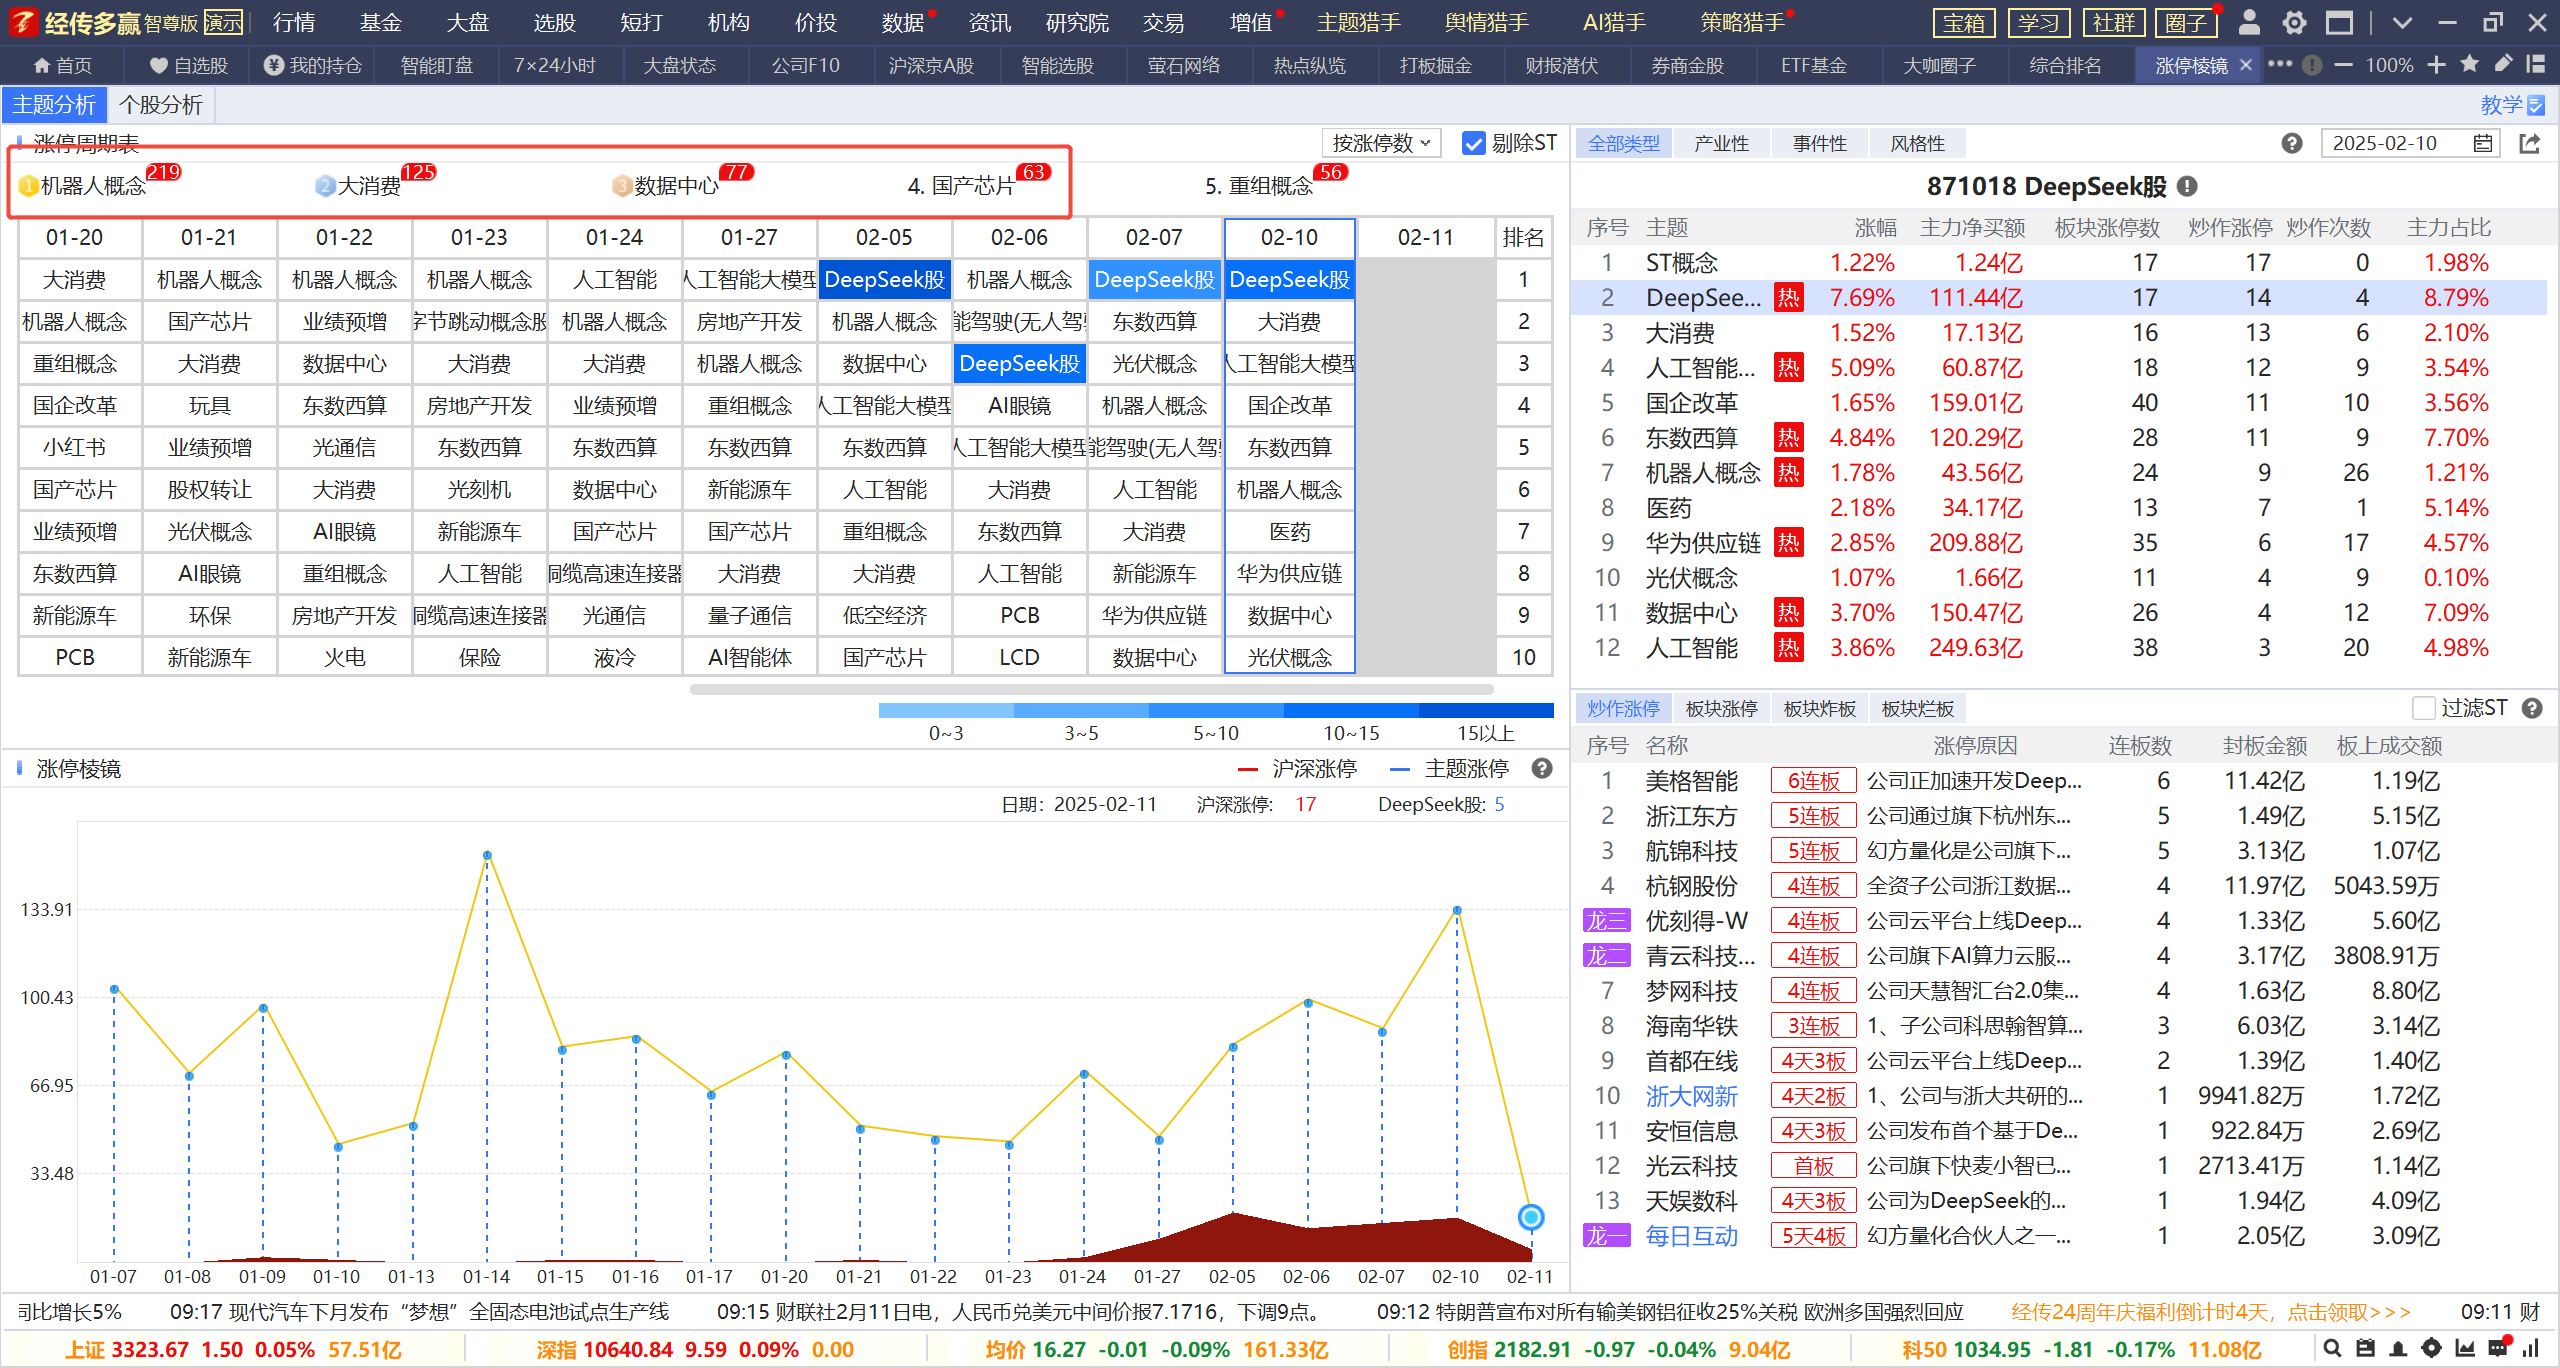Toggle the 教学 tutorial checkbox icon
Image resolution: width=2560 pixels, height=1368 pixels.
click(2536, 105)
